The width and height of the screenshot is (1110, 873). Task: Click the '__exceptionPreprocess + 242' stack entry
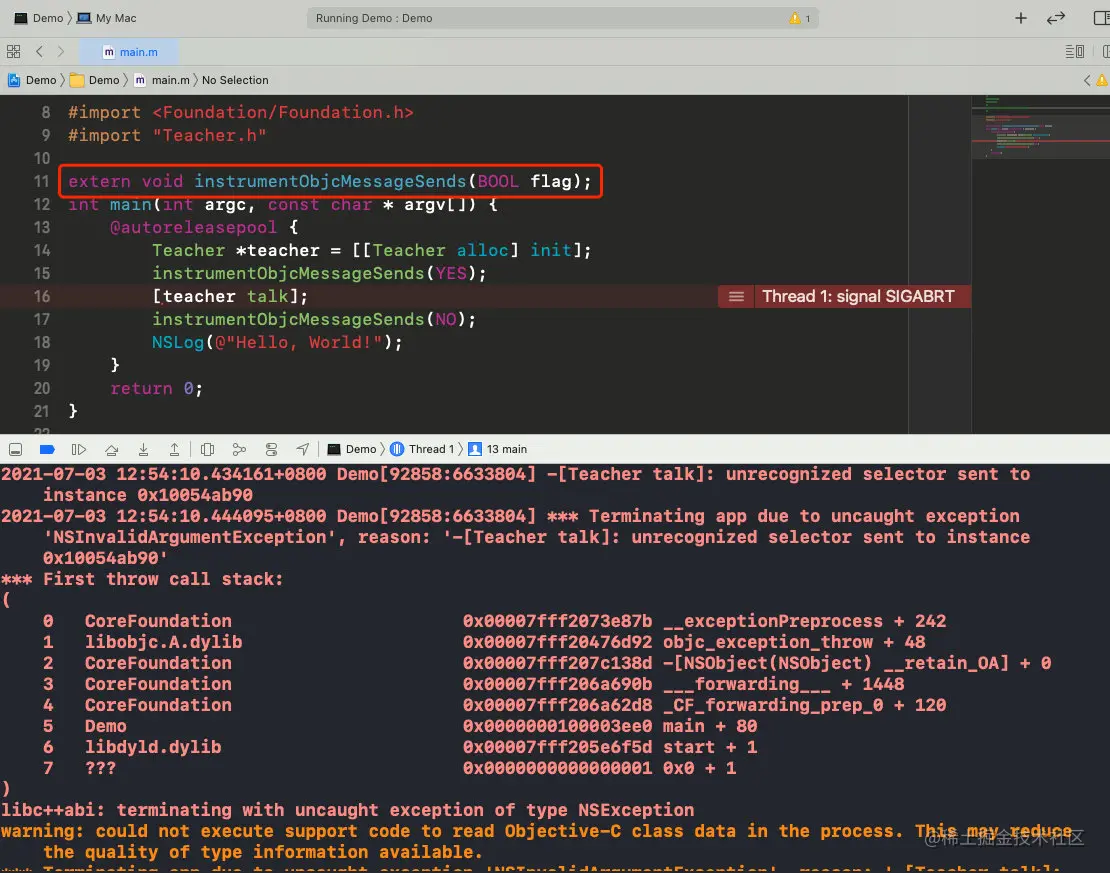(x=804, y=622)
